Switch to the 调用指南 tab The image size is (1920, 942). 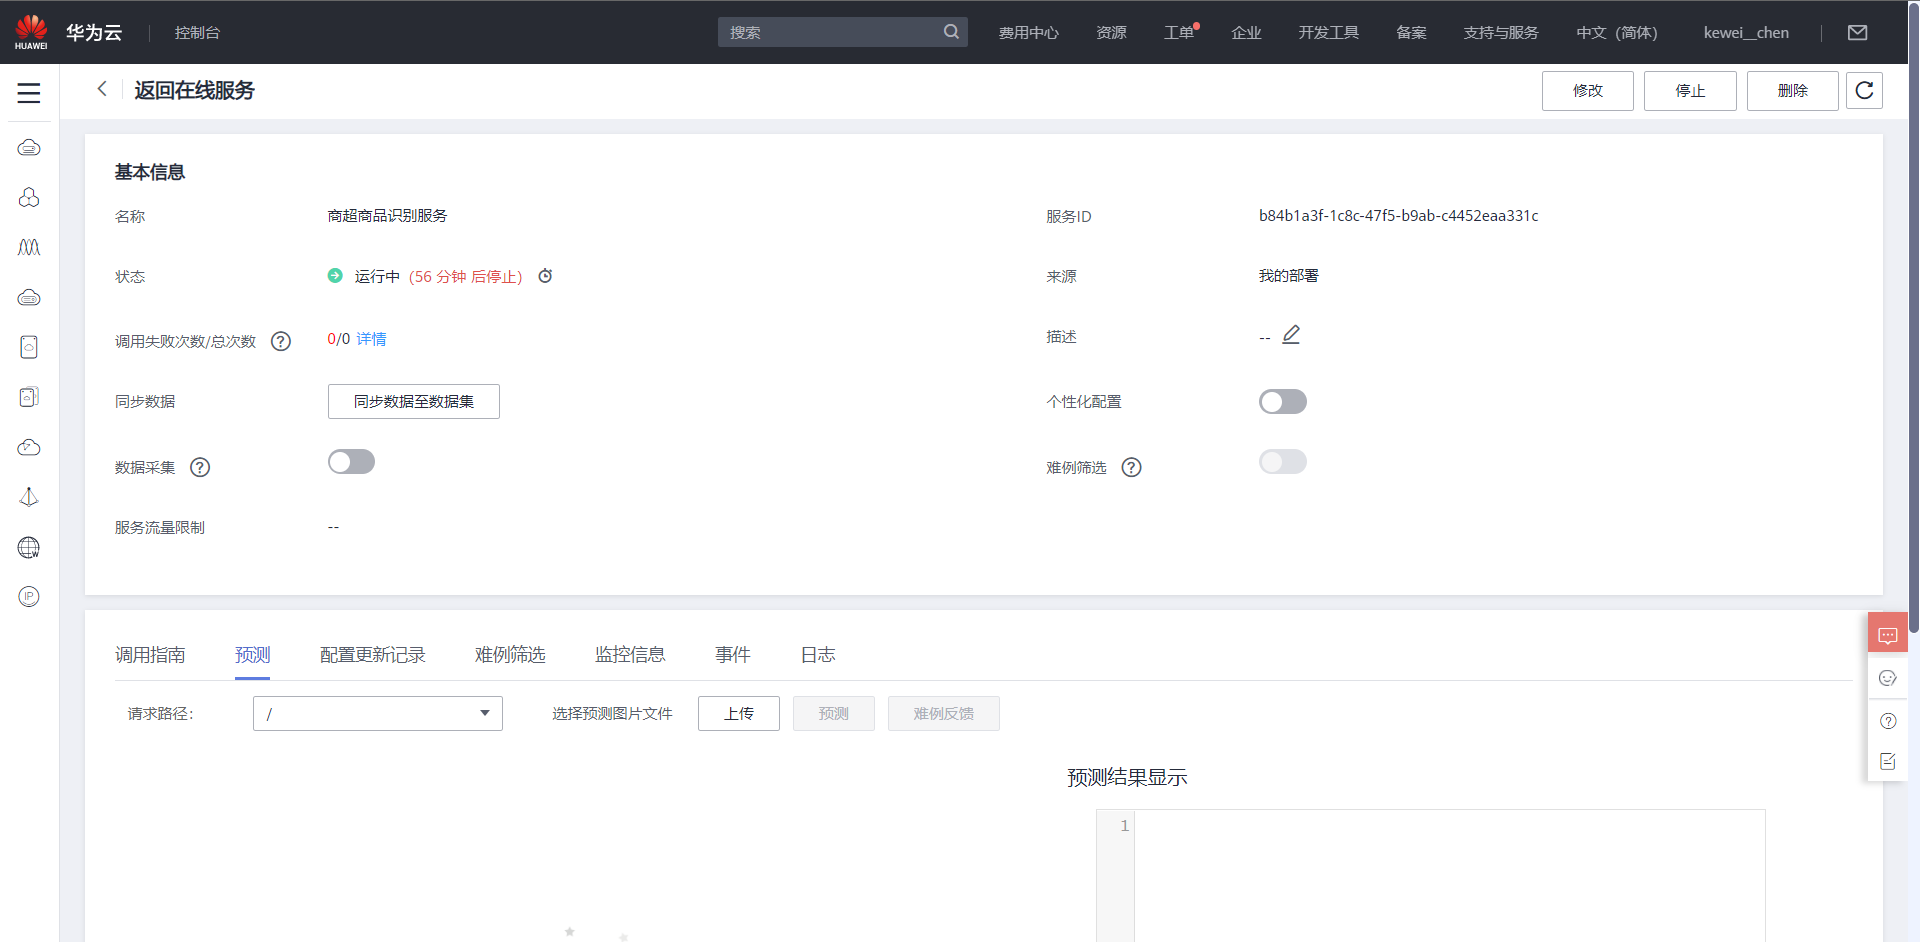150,655
